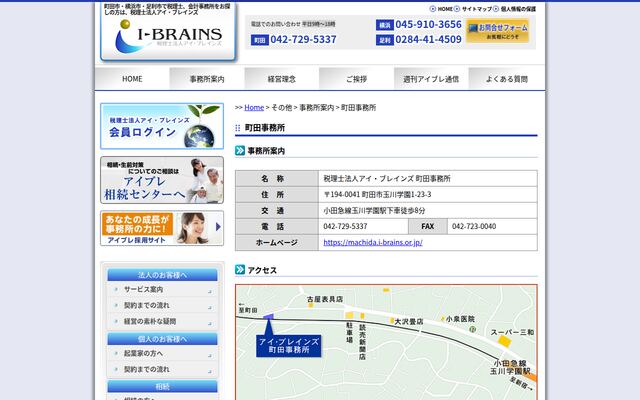Image resolution: width=640 pixels, height=400 pixels.
Task: Click the table phone number 042-729-5337
Action: point(345,226)
